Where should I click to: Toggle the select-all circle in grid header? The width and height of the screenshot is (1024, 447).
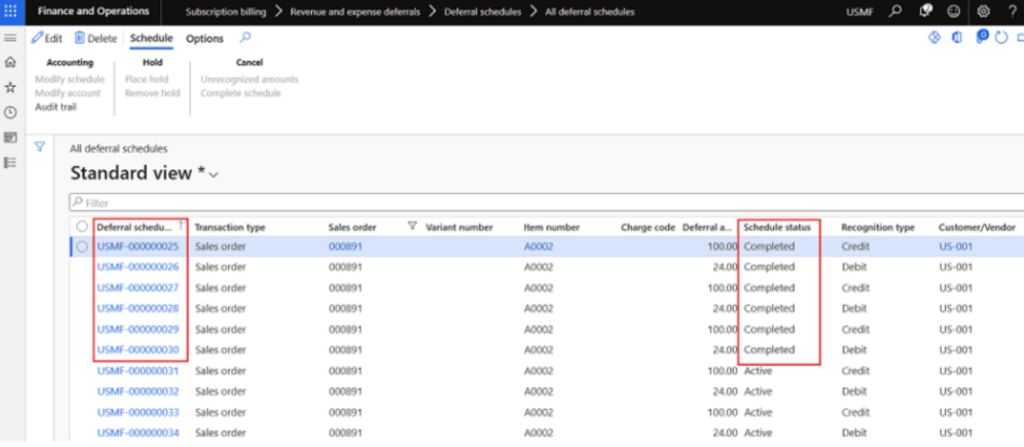click(81, 227)
